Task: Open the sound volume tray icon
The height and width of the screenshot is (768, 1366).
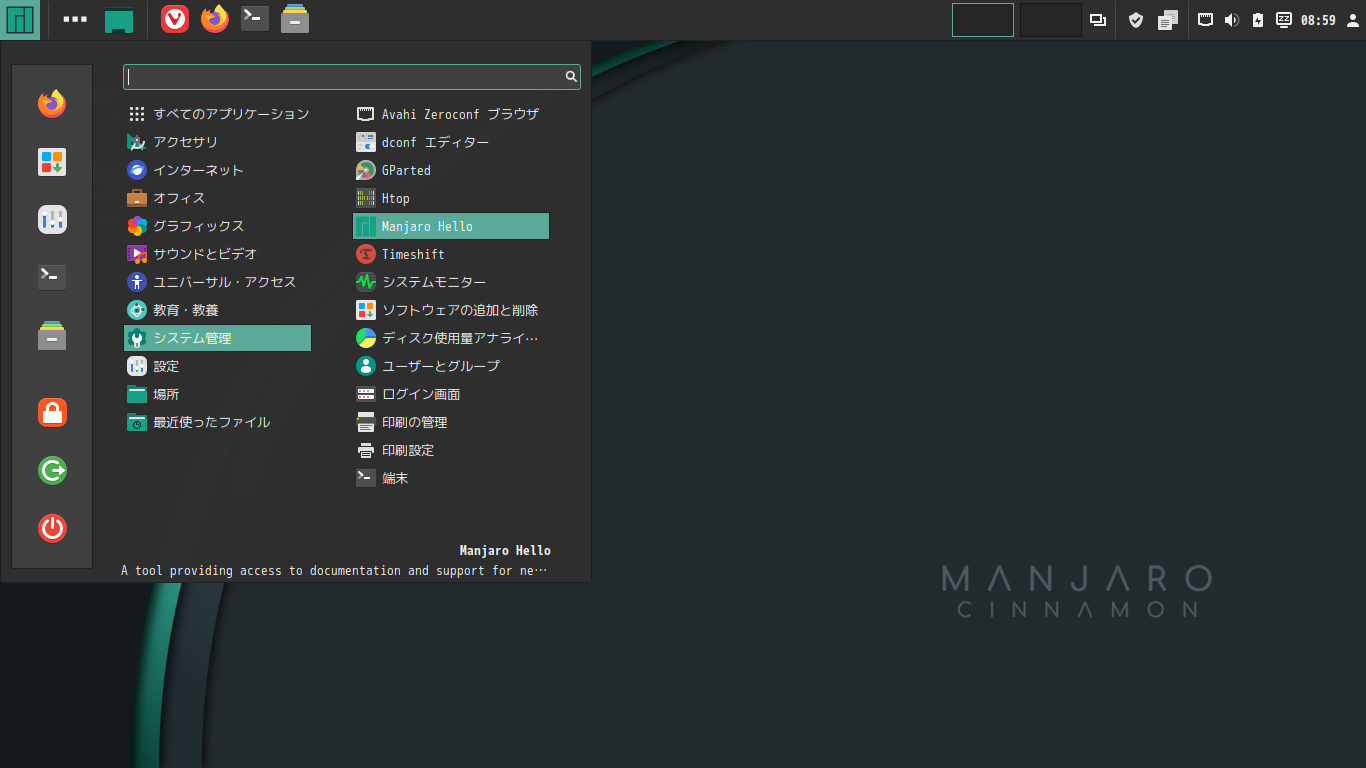Action: pyautogui.click(x=1232, y=20)
